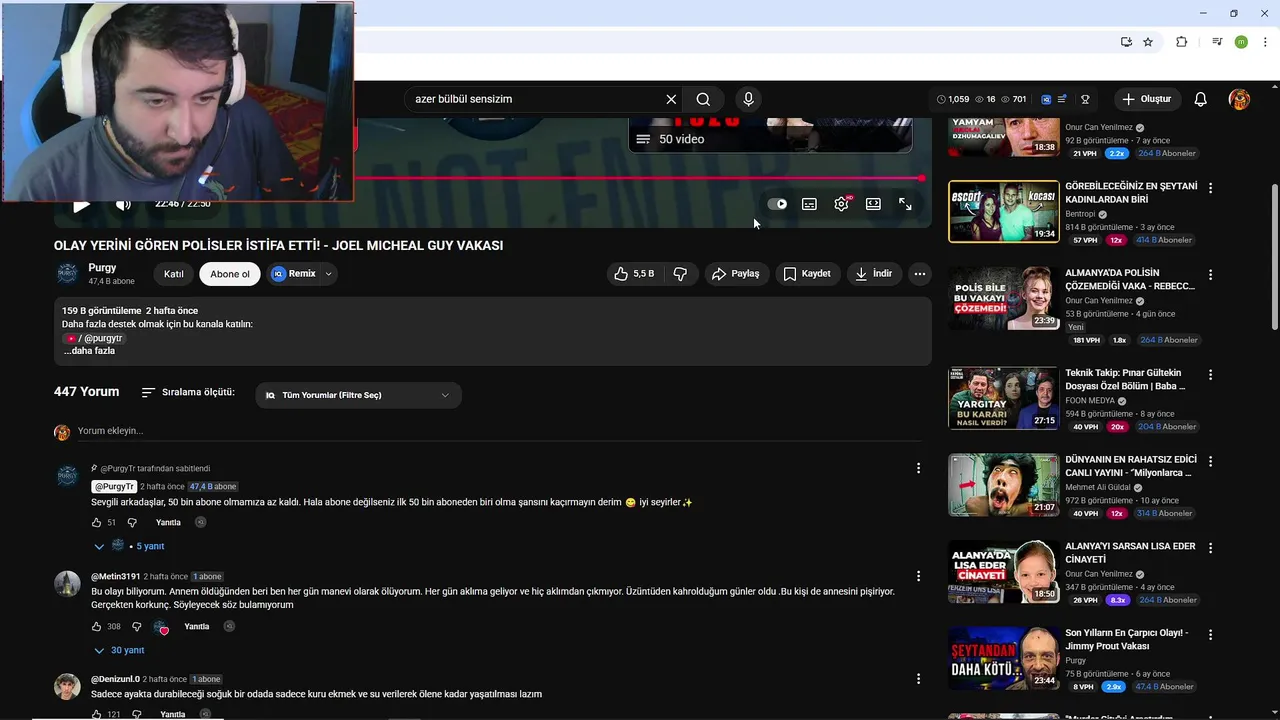This screenshot has height=720, width=1280.
Task: Click the end of the video progress bar
Action: [x=921, y=178]
